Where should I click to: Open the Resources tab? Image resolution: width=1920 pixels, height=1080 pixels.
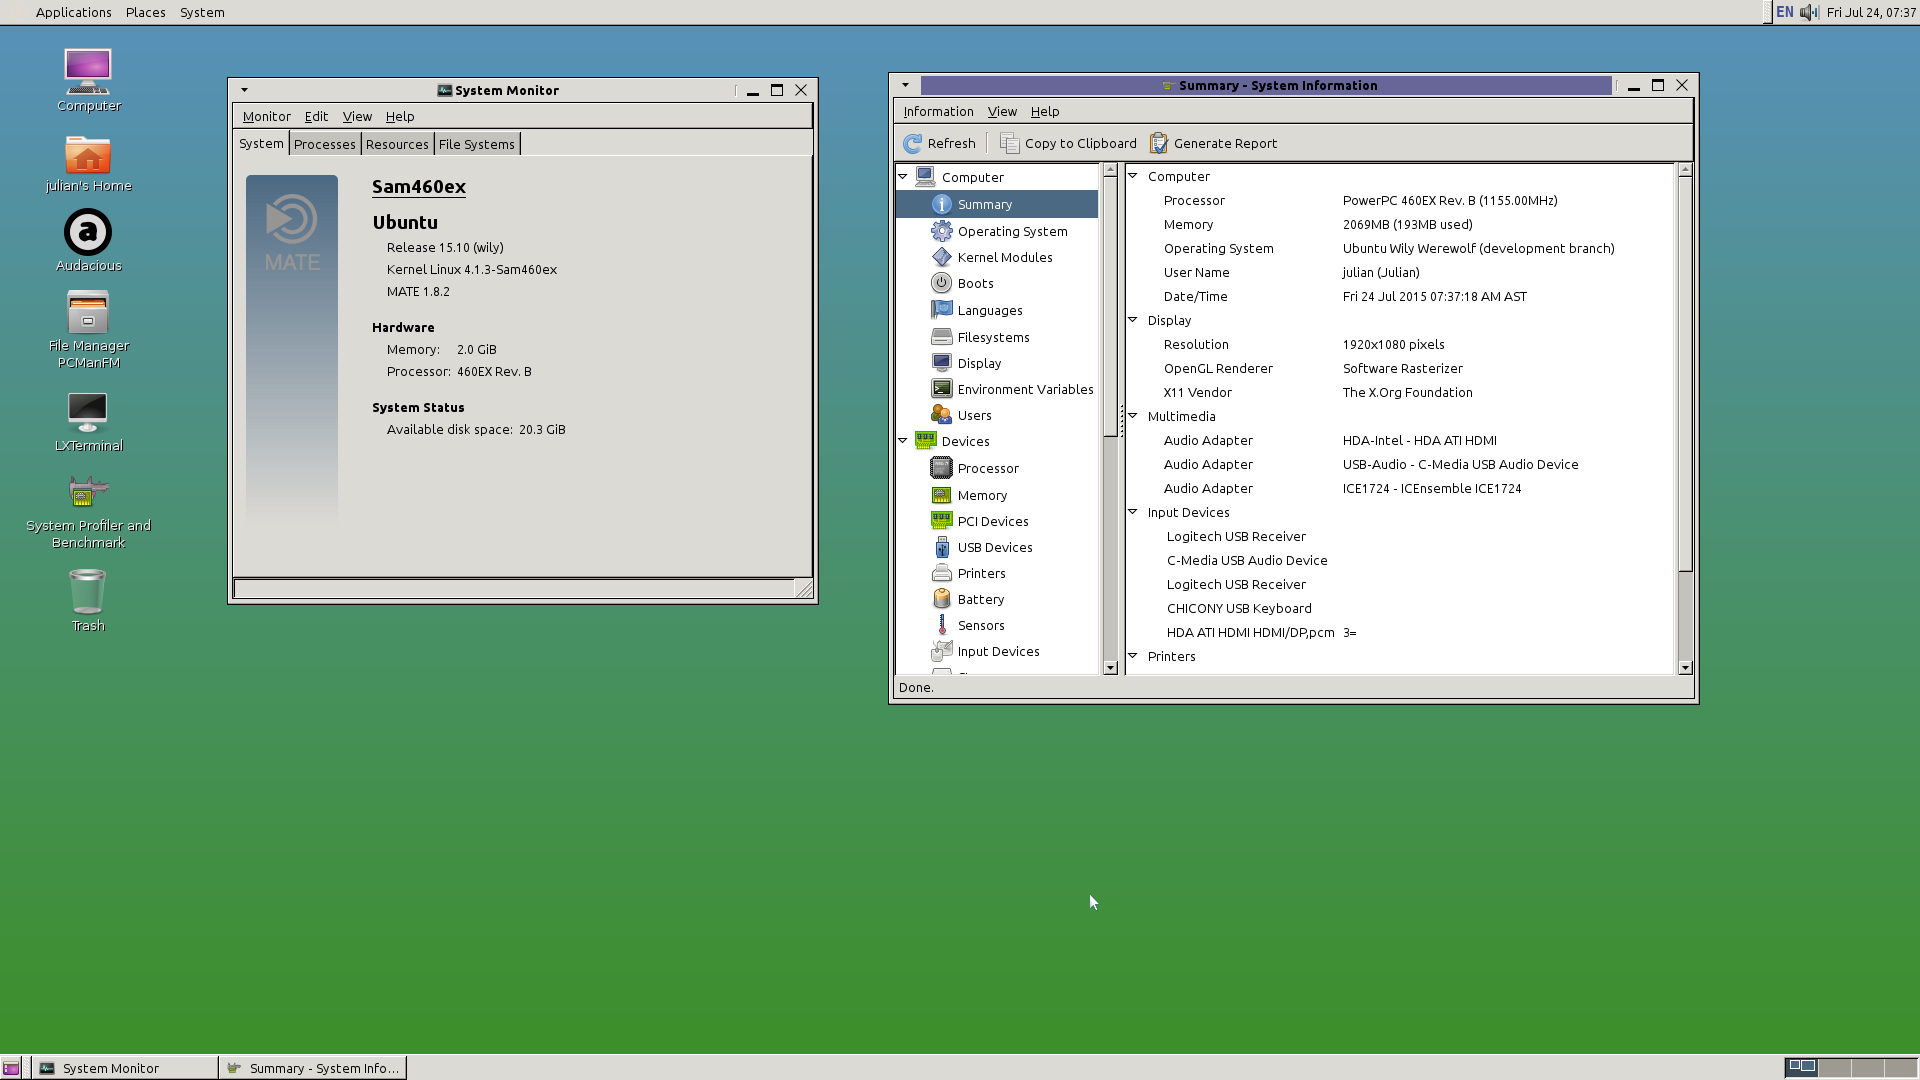click(x=397, y=145)
